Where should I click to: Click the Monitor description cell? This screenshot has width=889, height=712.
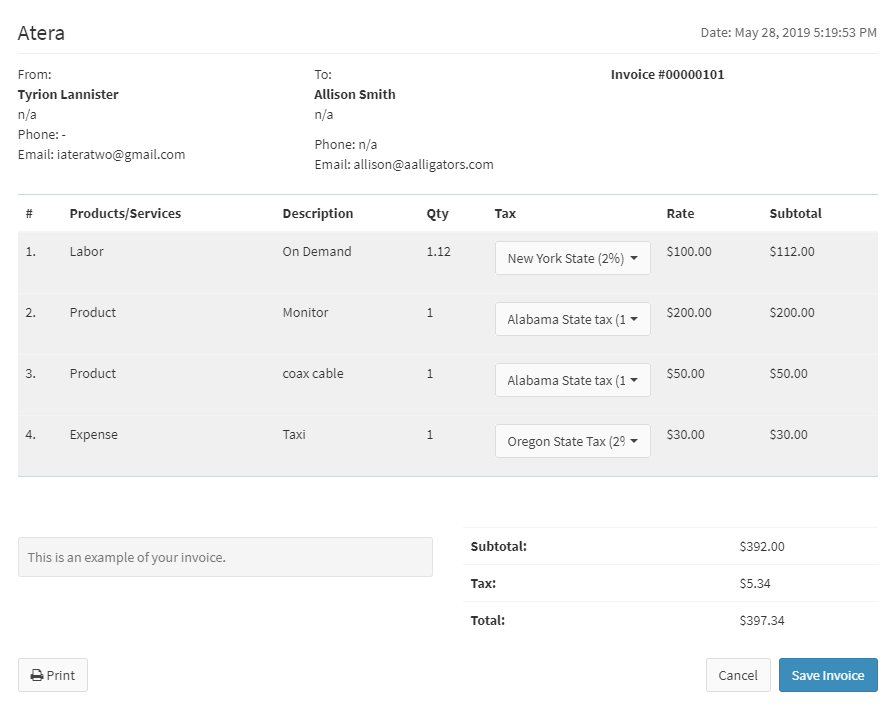[x=306, y=312]
